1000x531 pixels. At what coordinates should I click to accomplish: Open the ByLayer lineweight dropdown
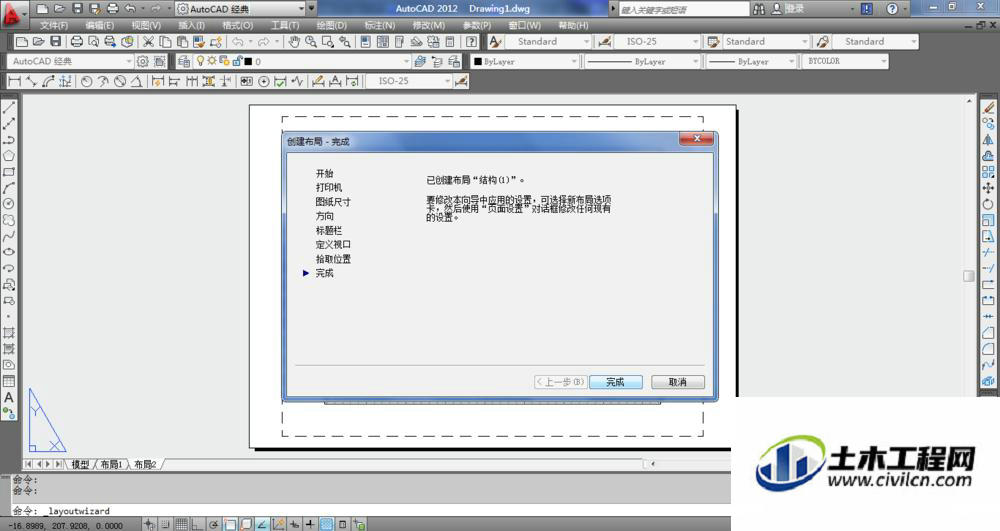point(751,61)
